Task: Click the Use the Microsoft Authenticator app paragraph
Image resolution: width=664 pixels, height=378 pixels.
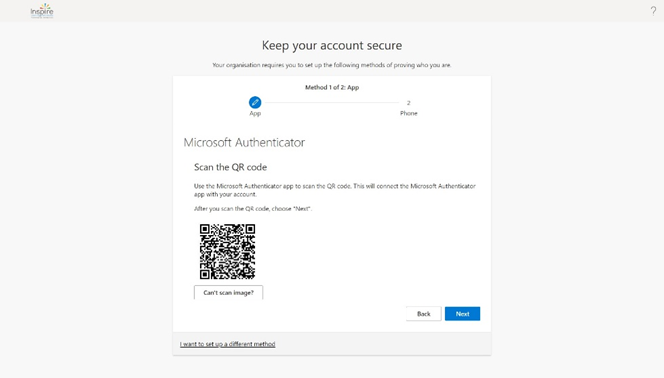Action: click(335, 190)
